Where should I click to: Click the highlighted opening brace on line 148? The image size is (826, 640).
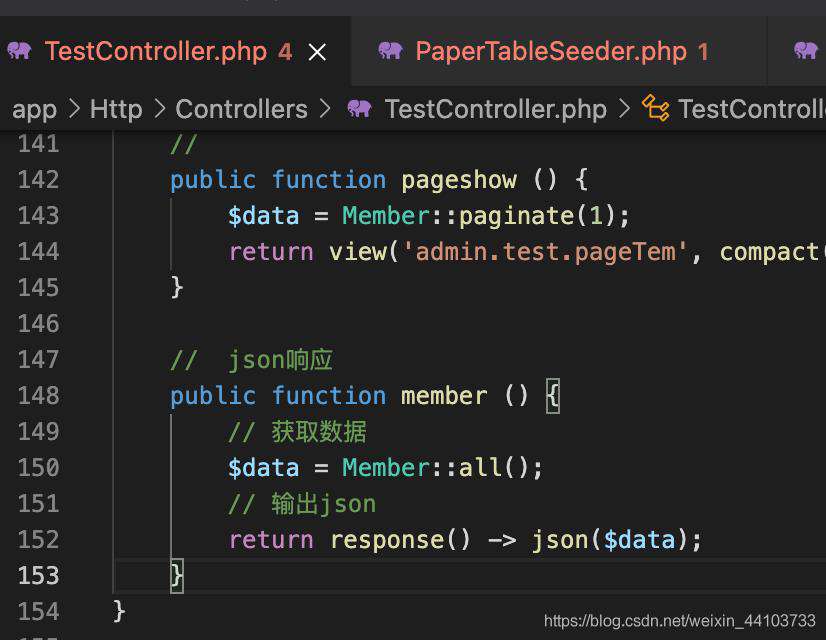[553, 396]
